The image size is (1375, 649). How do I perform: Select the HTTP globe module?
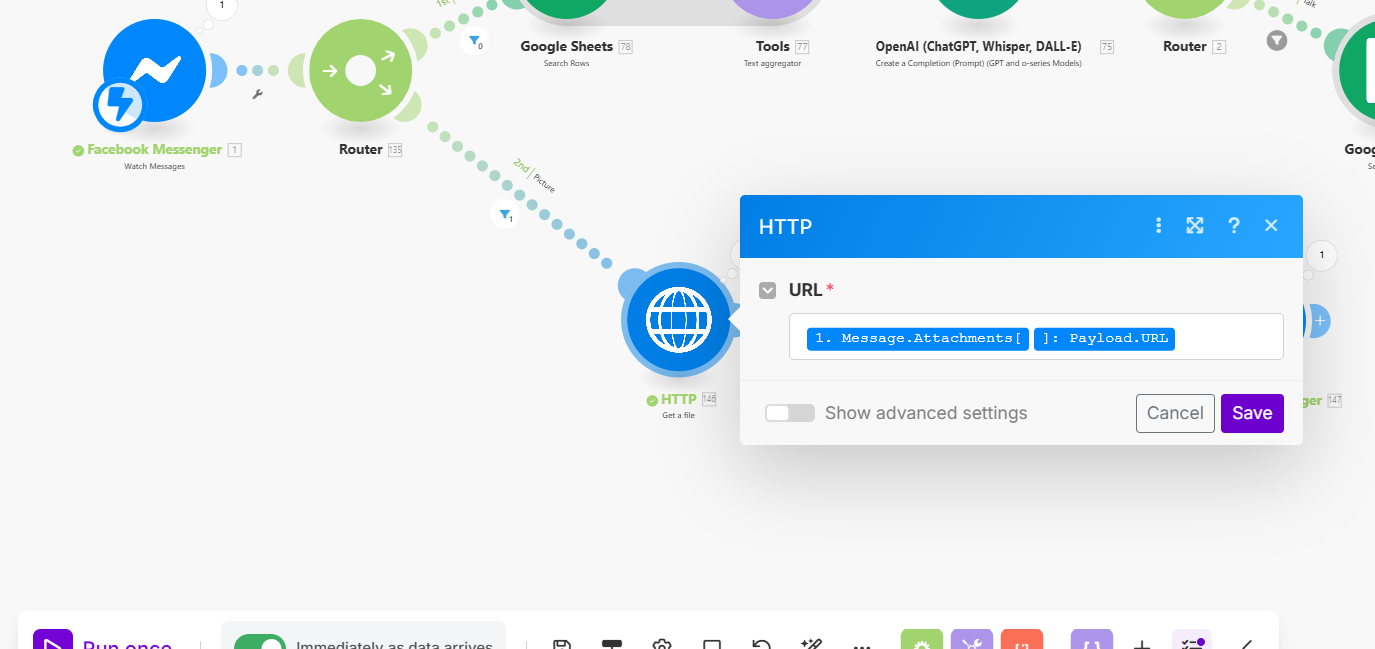[678, 321]
